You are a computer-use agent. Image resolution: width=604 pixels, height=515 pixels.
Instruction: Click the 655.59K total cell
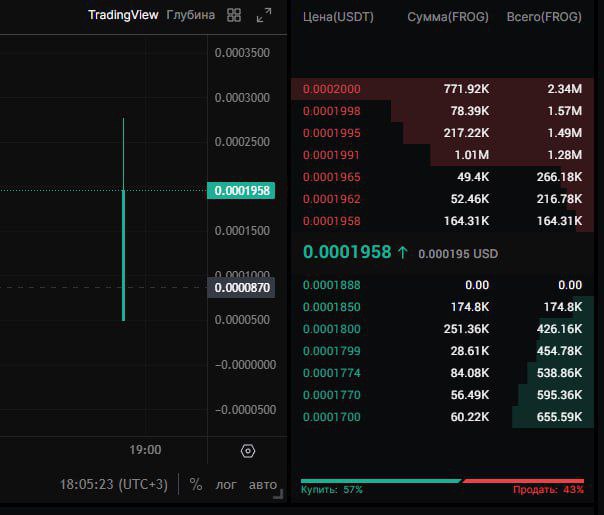(559, 417)
